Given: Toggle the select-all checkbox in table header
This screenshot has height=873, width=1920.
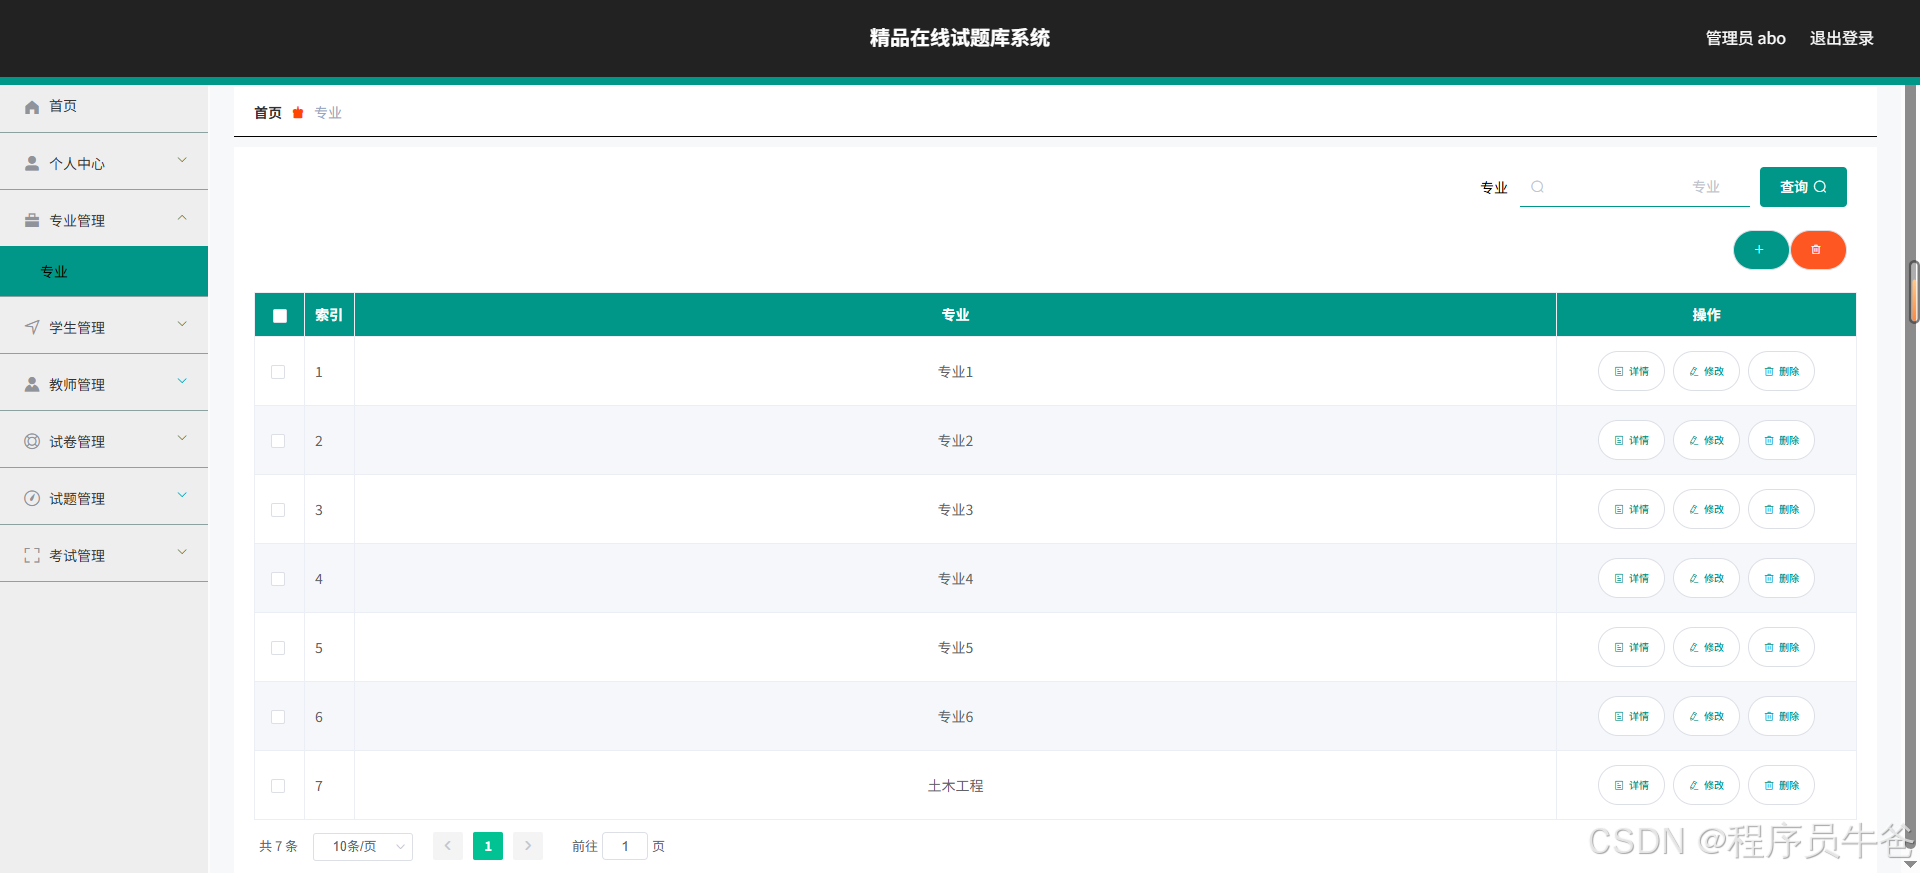Looking at the screenshot, I should (x=280, y=316).
